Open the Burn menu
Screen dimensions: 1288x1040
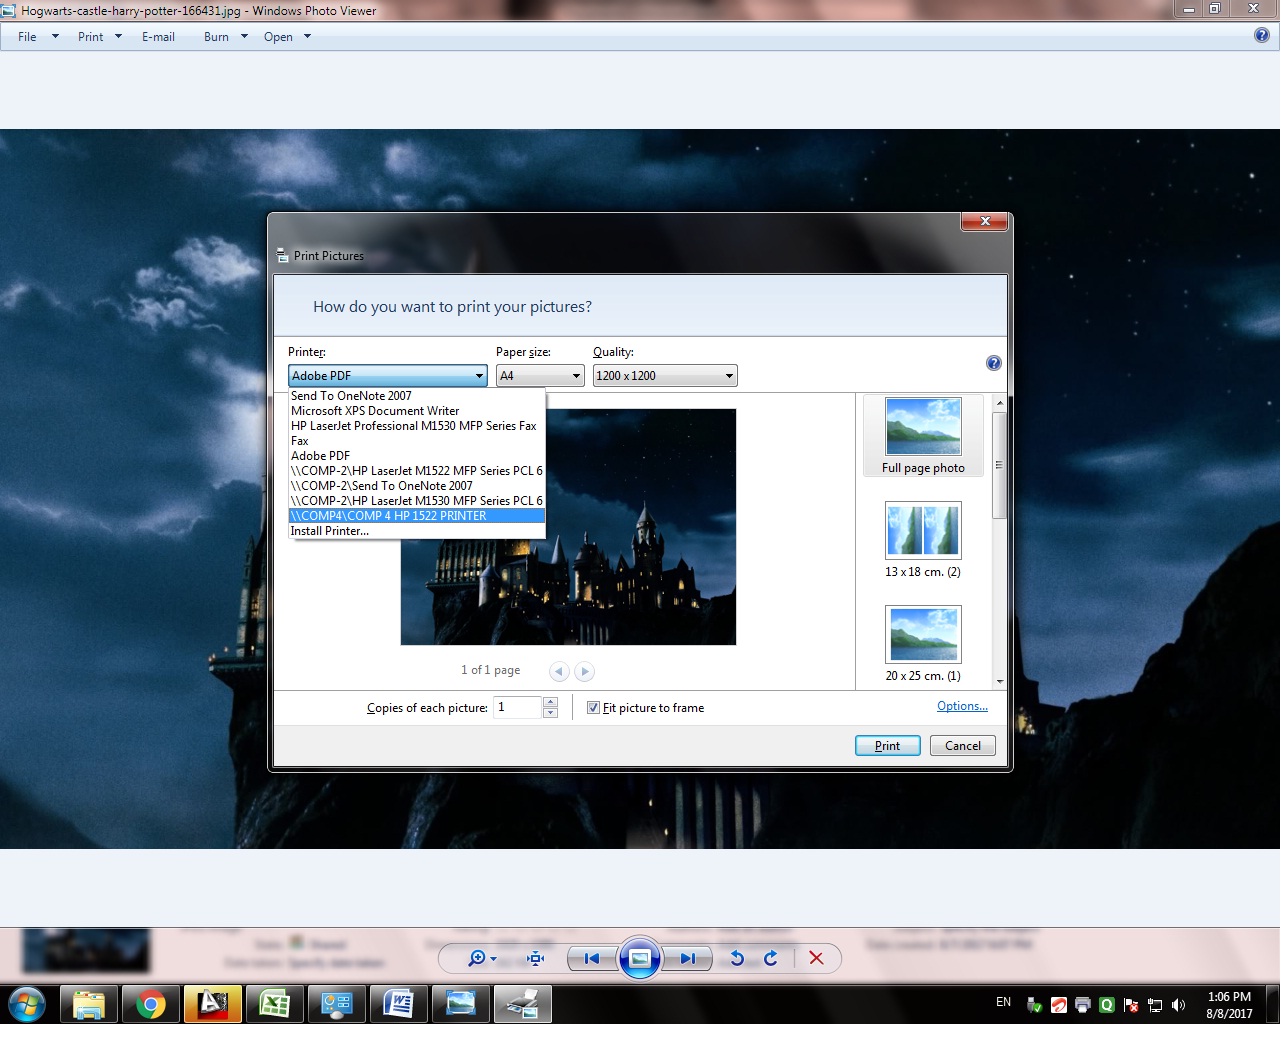(216, 37)
